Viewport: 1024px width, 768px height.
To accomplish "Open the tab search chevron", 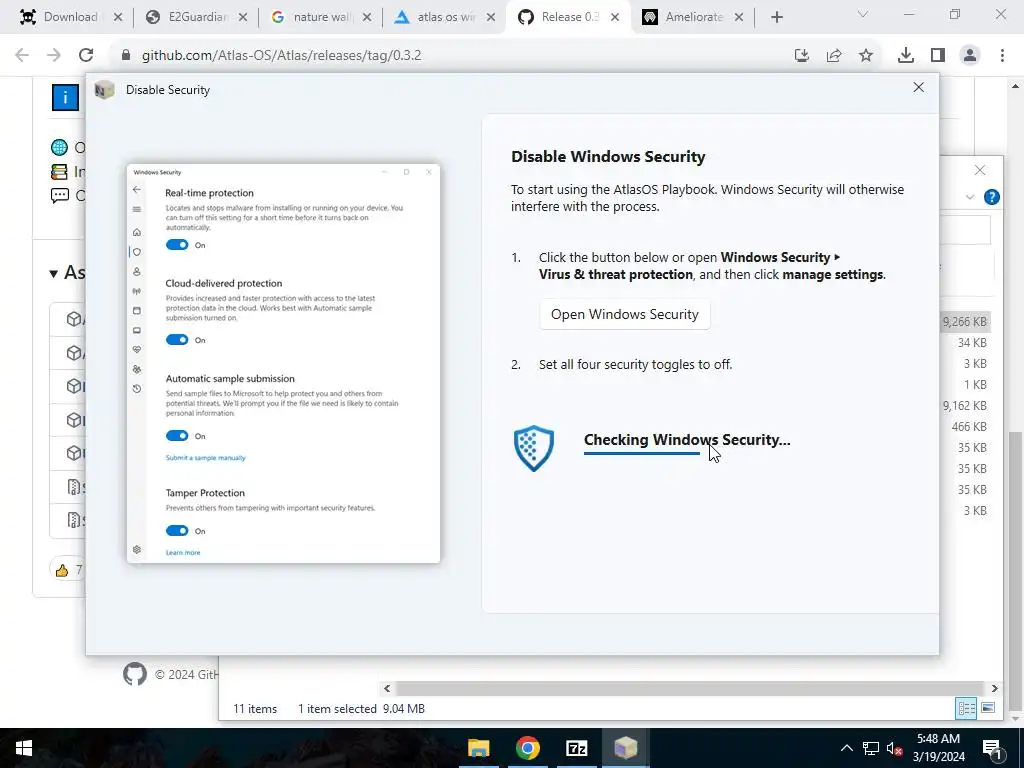I will point(863,14).
